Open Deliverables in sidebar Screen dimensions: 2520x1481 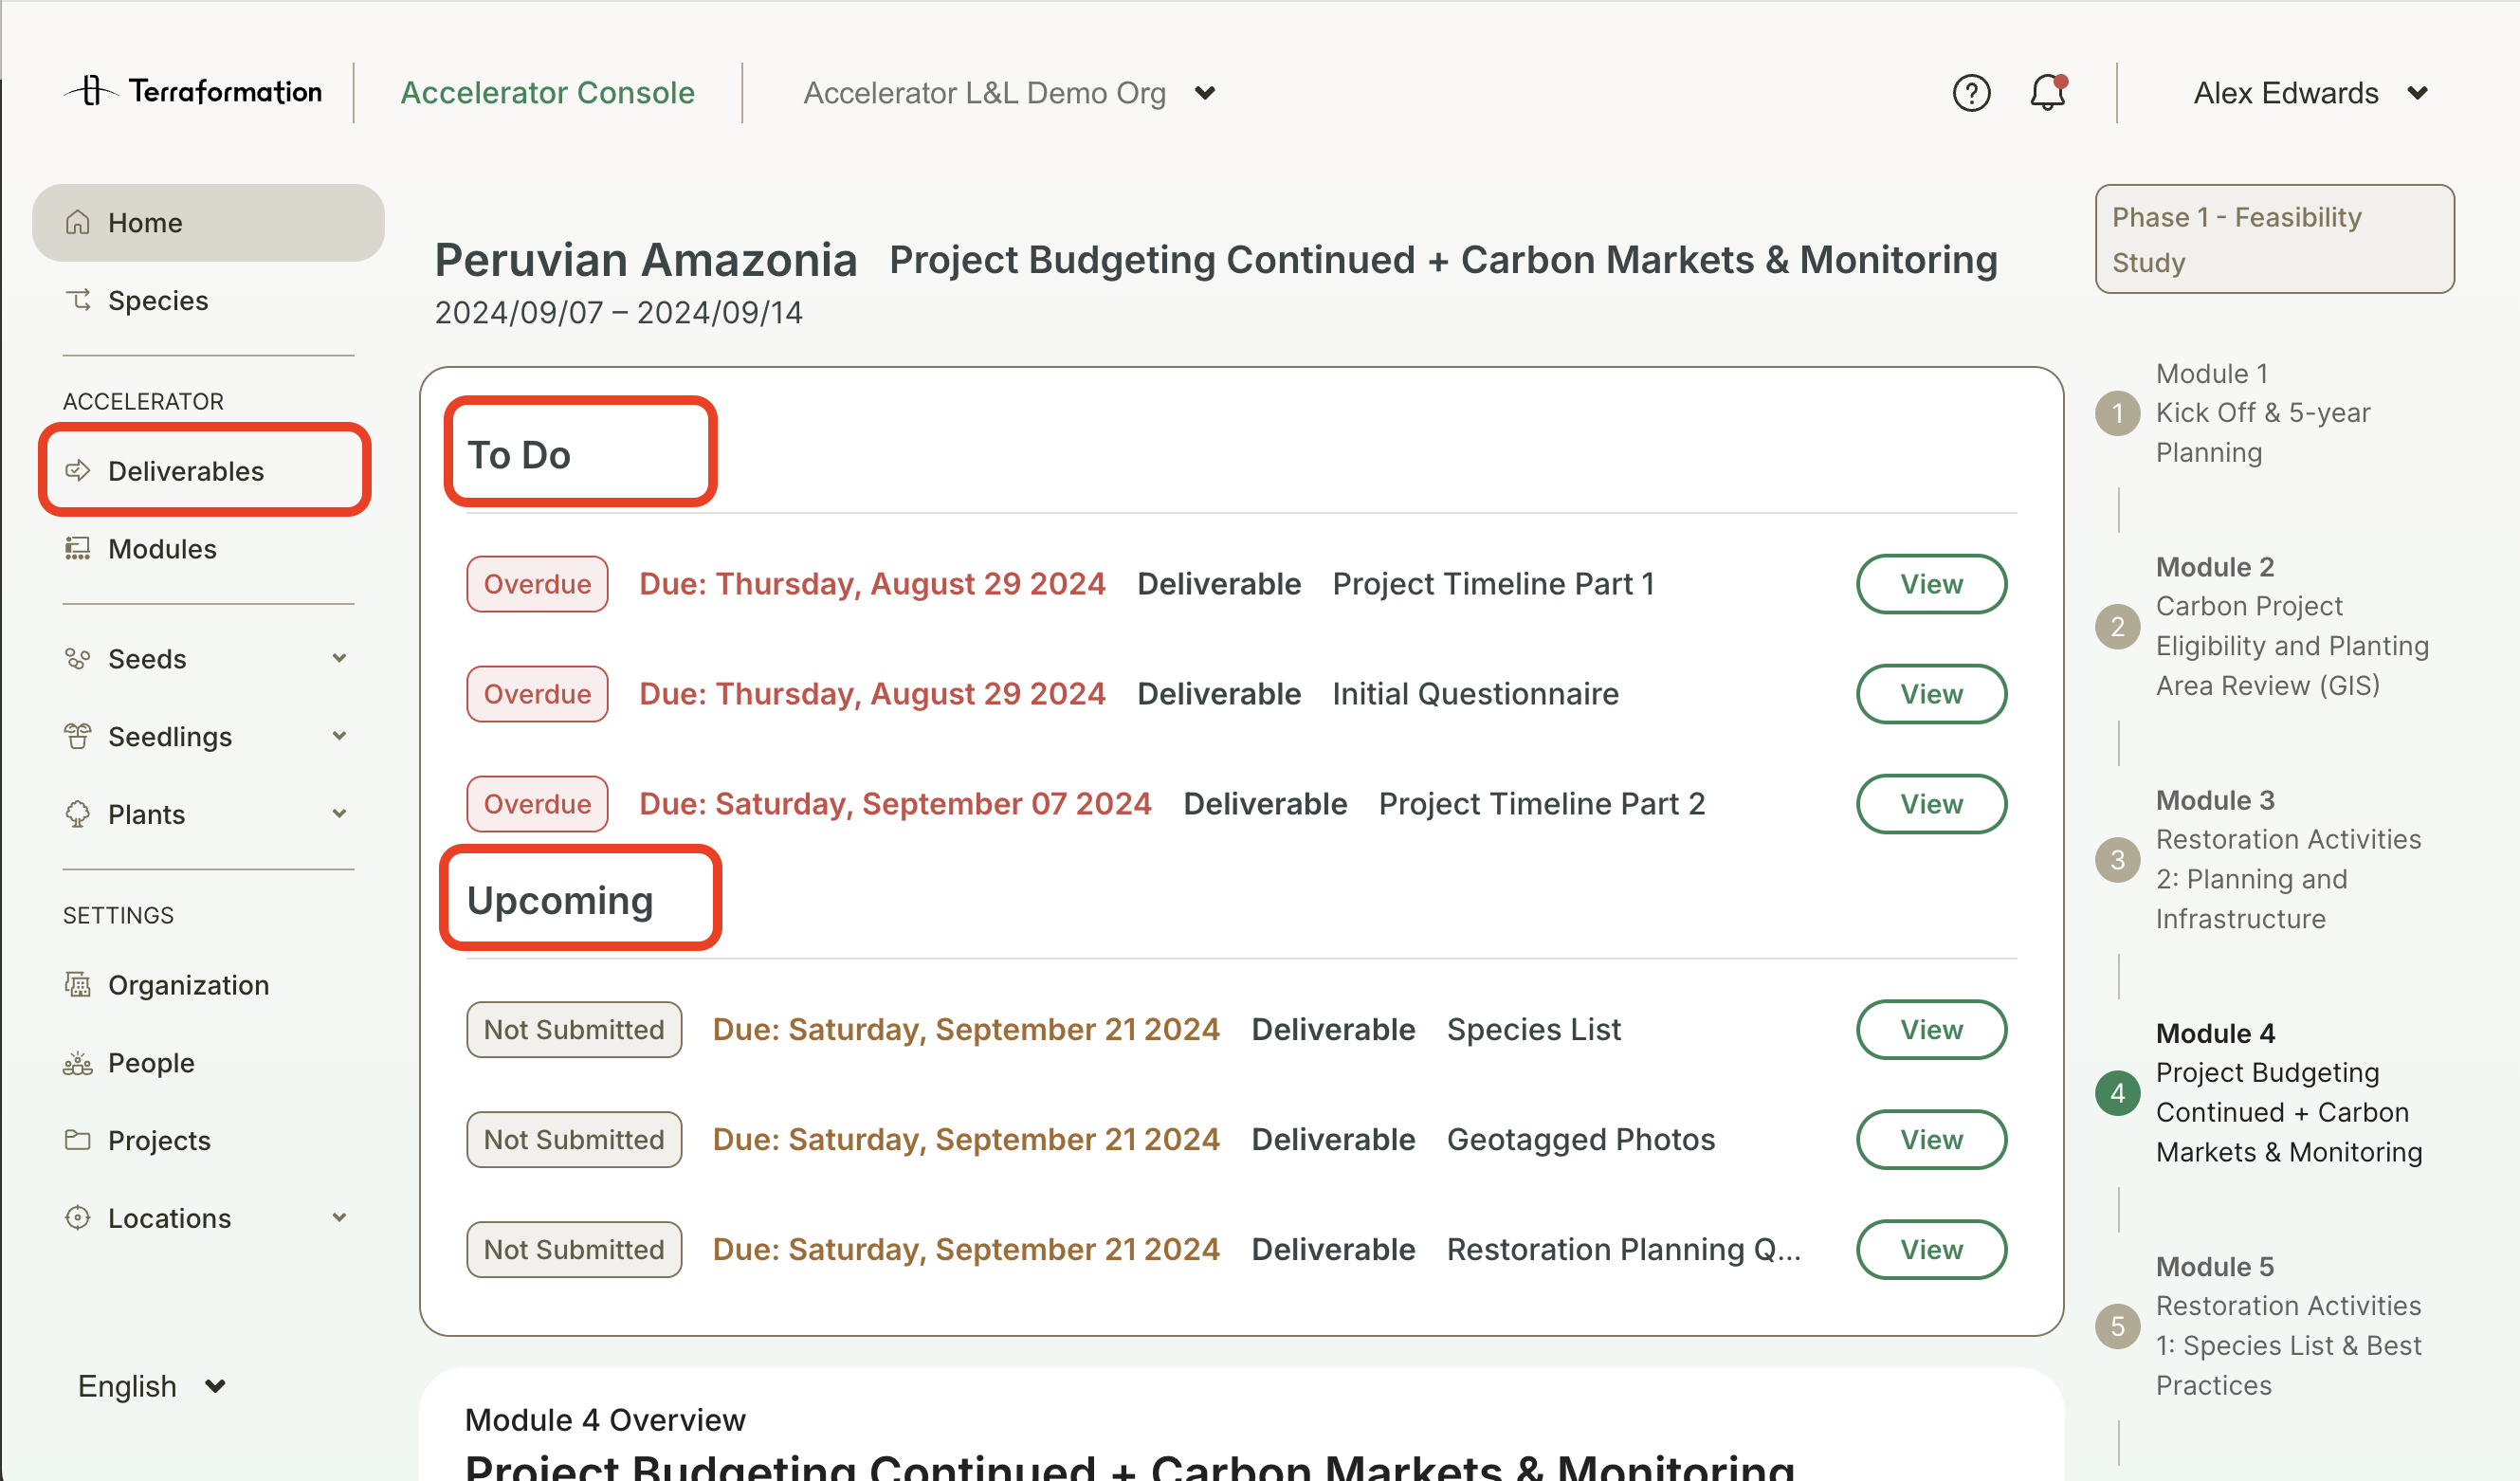(x=208, y=470)
